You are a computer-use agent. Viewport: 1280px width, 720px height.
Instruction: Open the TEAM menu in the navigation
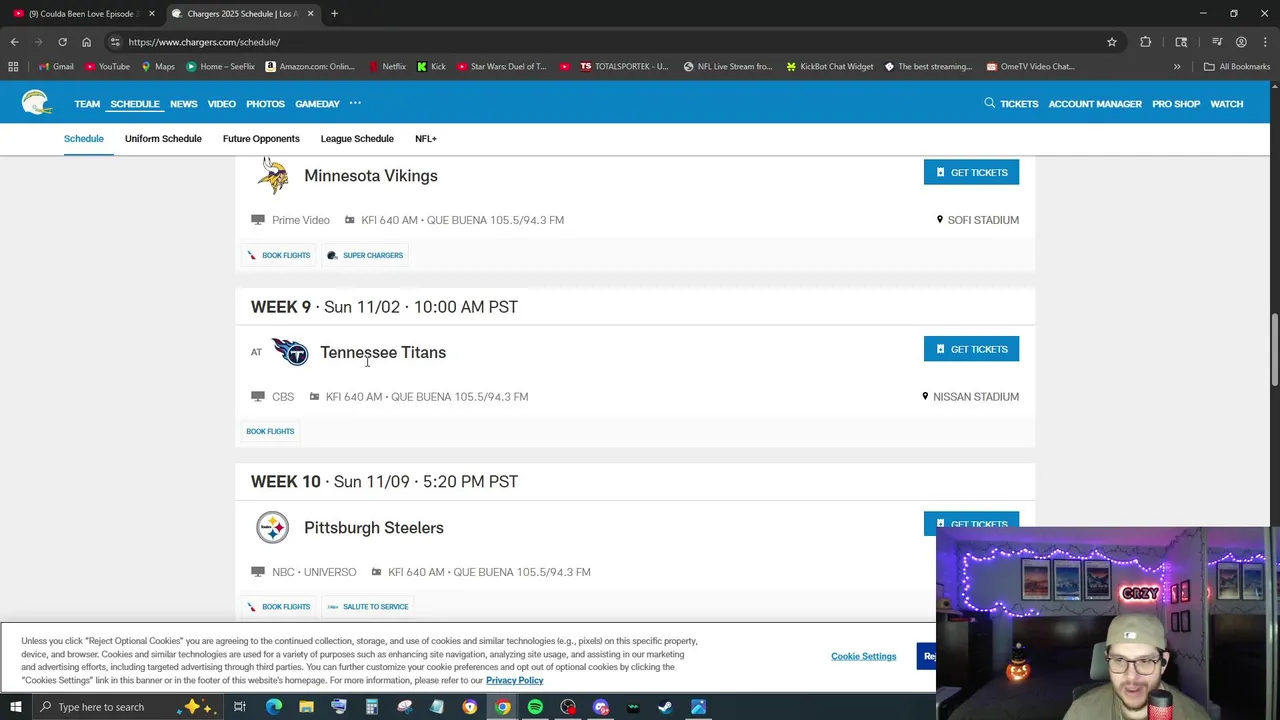(x=87, y=104)
